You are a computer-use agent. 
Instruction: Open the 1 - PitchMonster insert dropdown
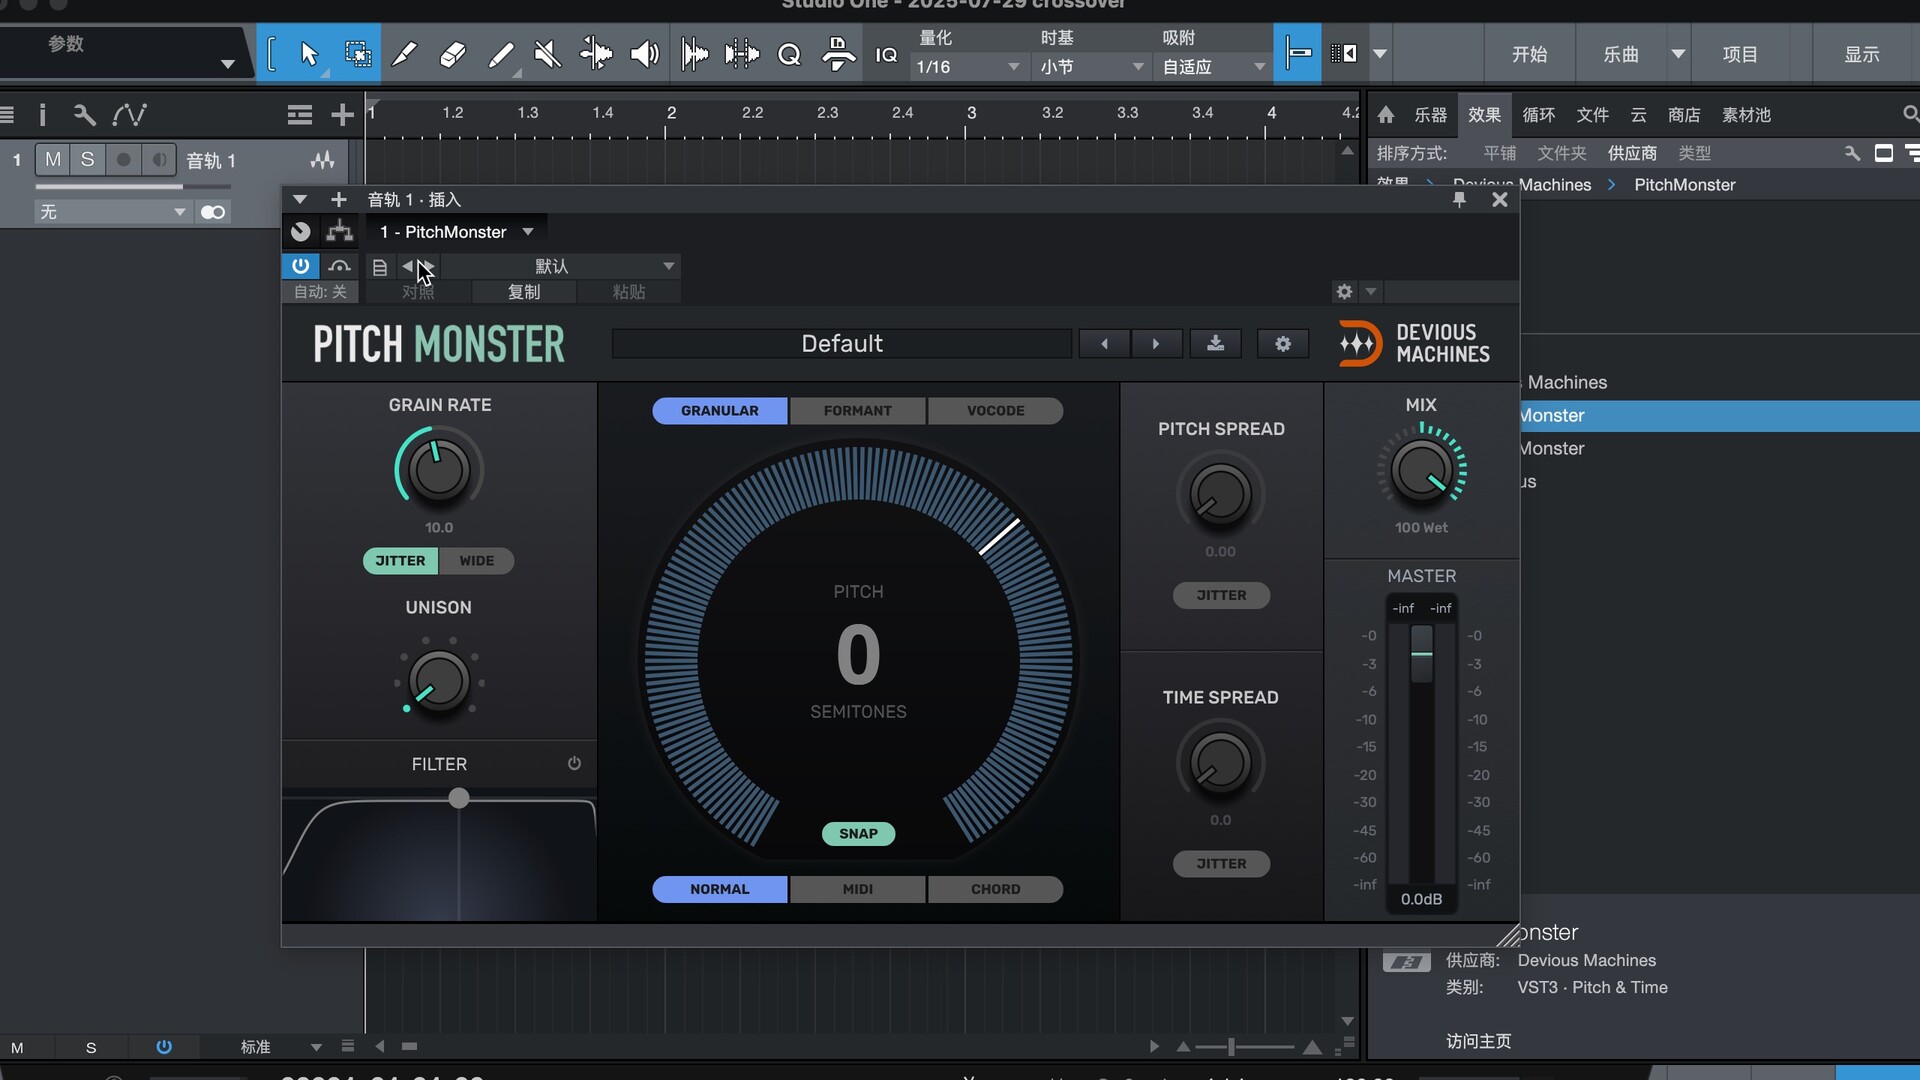[x=456, y=231]
